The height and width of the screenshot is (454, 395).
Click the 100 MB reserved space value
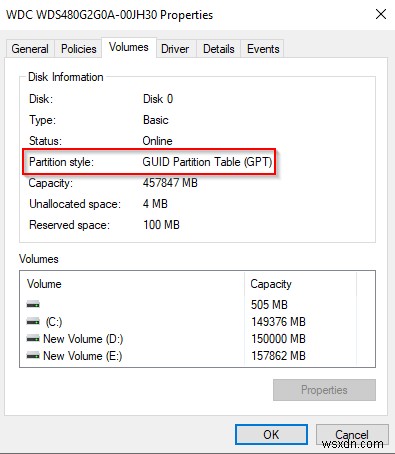click(161, 225)
